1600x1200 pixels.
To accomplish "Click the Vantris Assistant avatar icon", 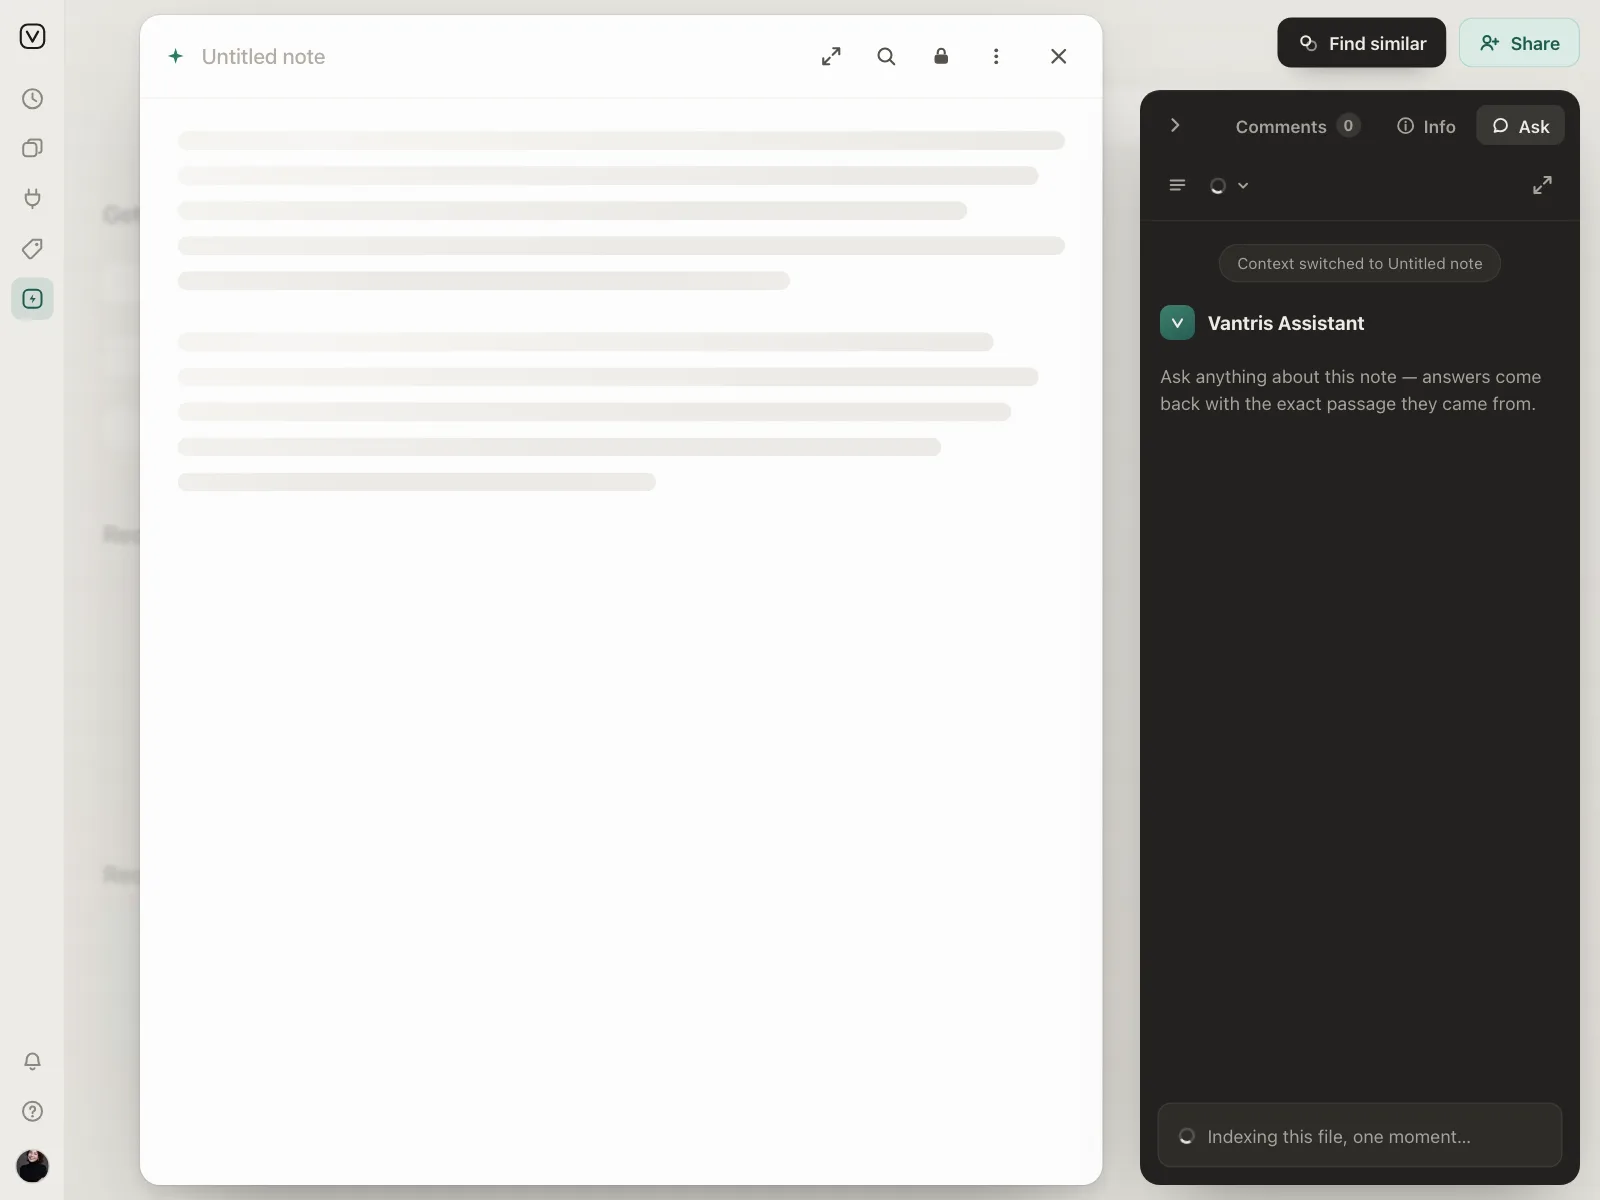I will [x=1177, y=323].
